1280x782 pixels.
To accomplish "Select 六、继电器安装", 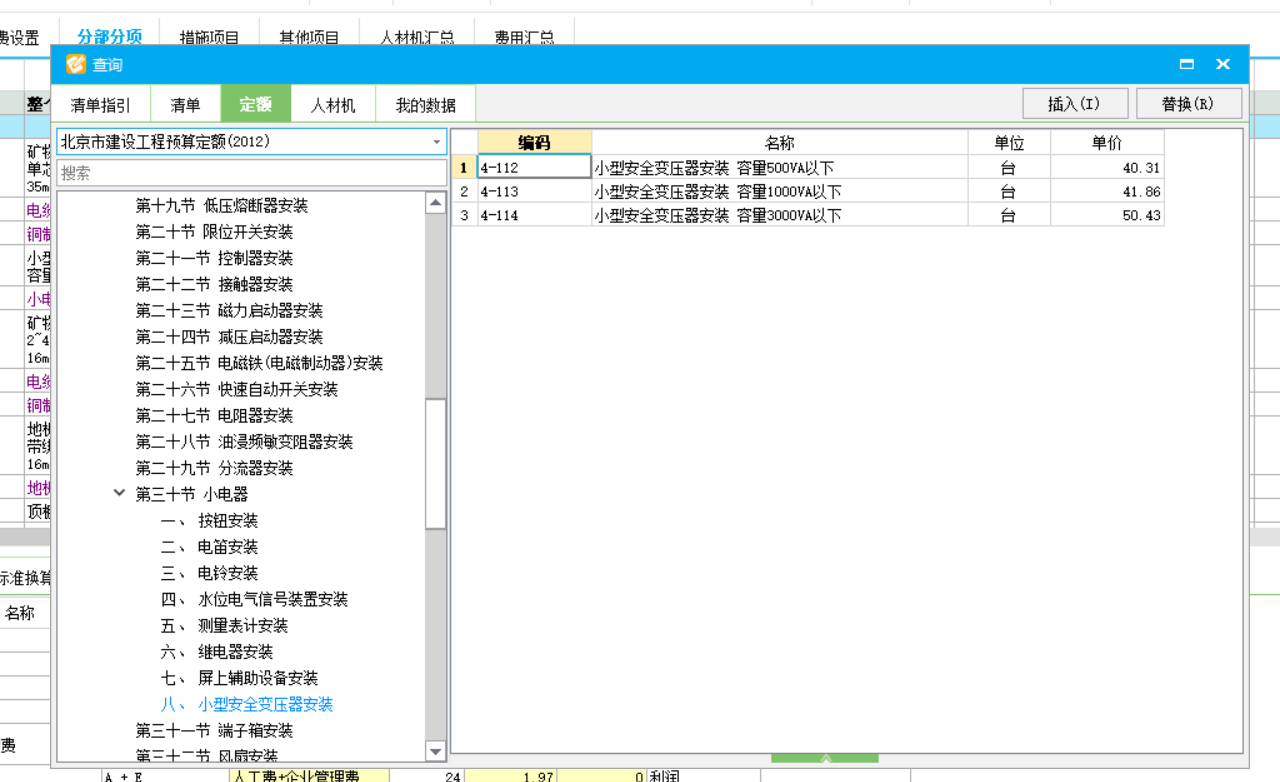I will pos(217,652).
